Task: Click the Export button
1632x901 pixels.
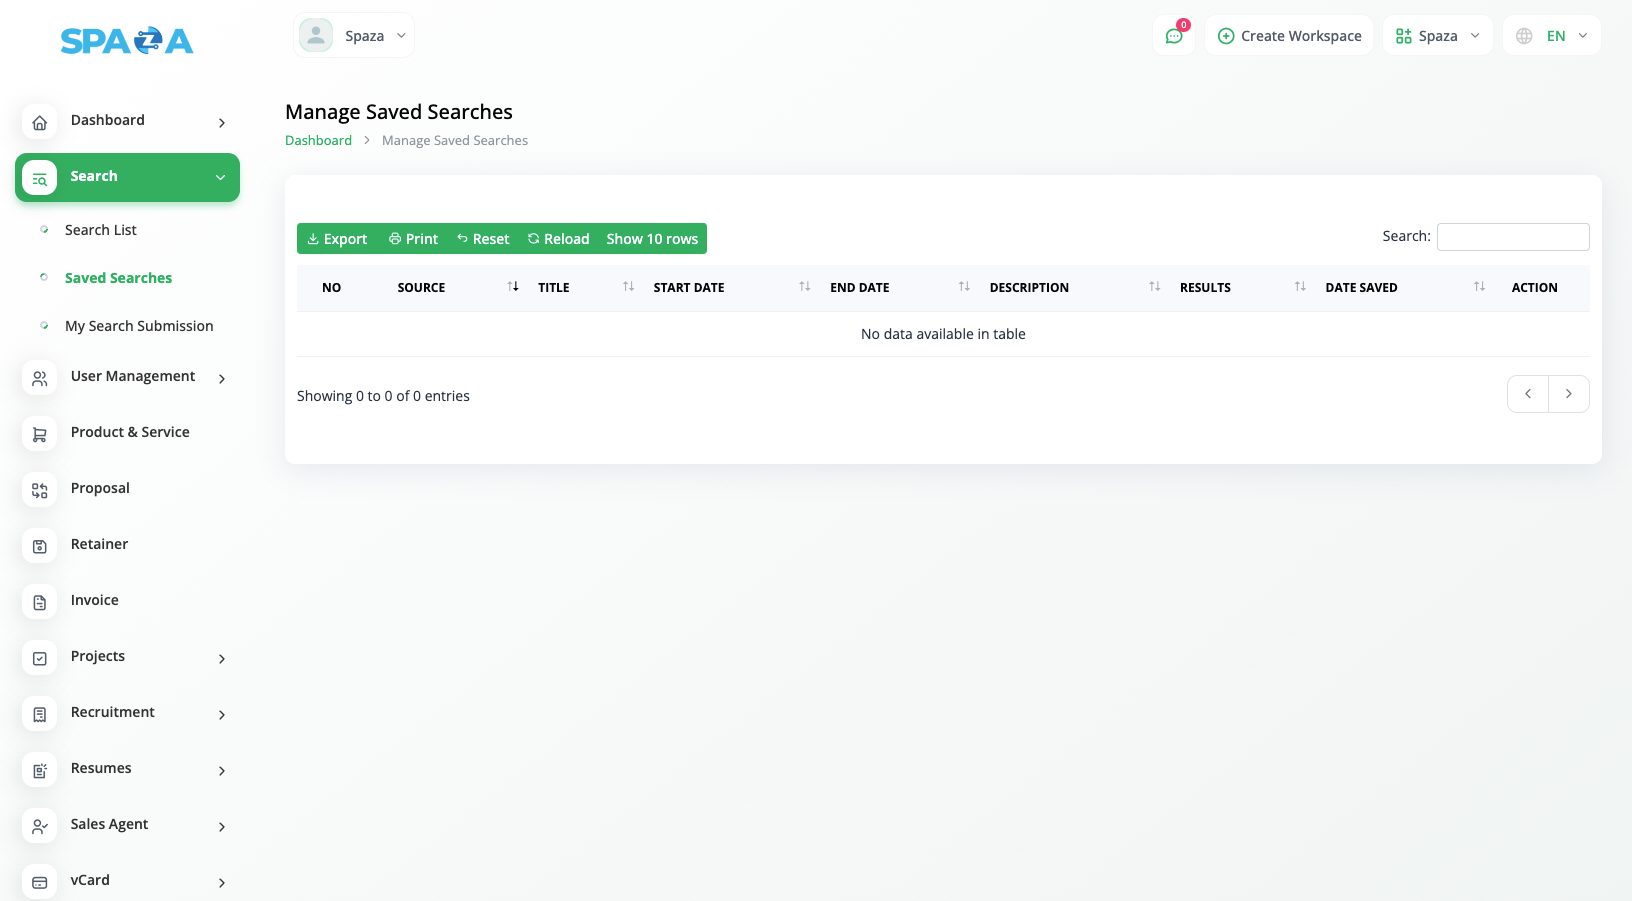Action: coord(337,239)
